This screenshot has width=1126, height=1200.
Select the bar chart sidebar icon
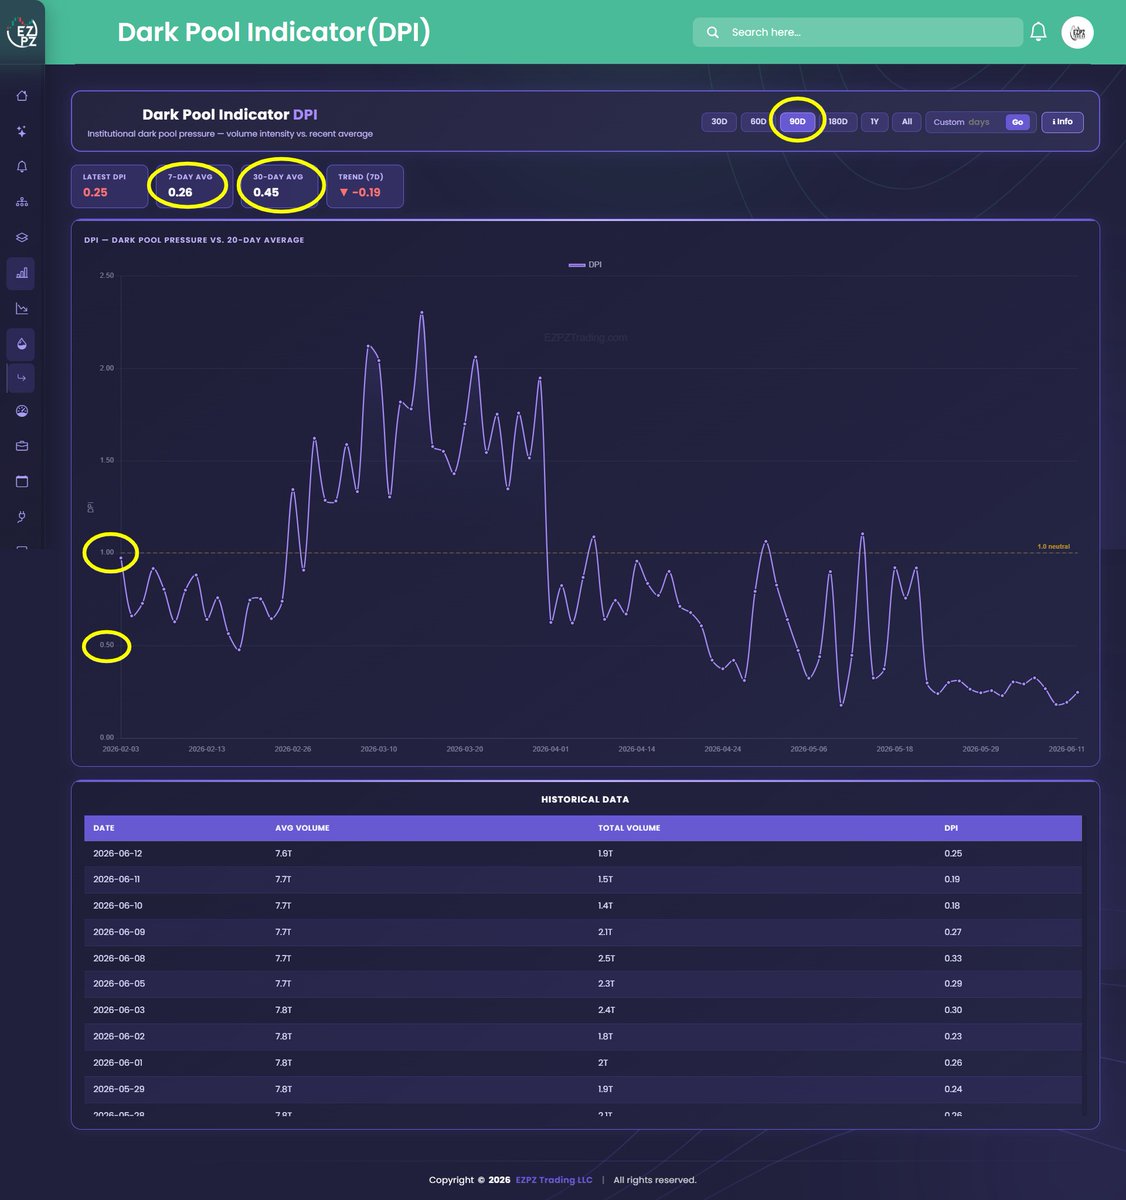click(22, 272)
